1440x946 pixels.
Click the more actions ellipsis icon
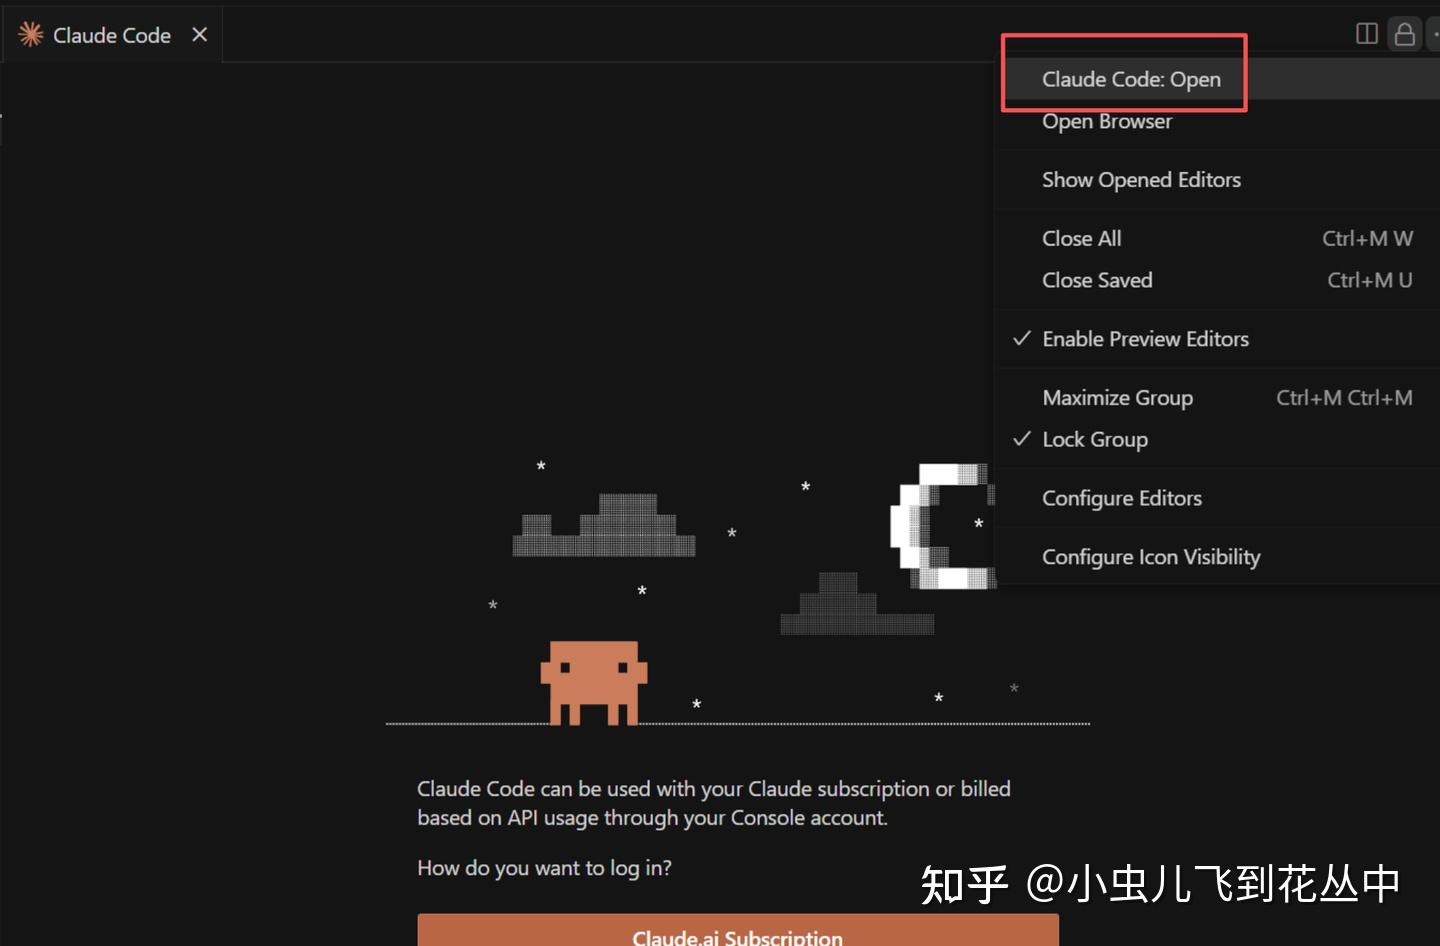tap(1436, 34)
